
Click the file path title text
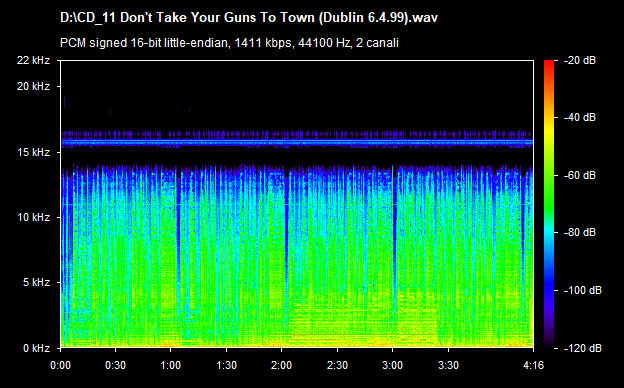249,18
